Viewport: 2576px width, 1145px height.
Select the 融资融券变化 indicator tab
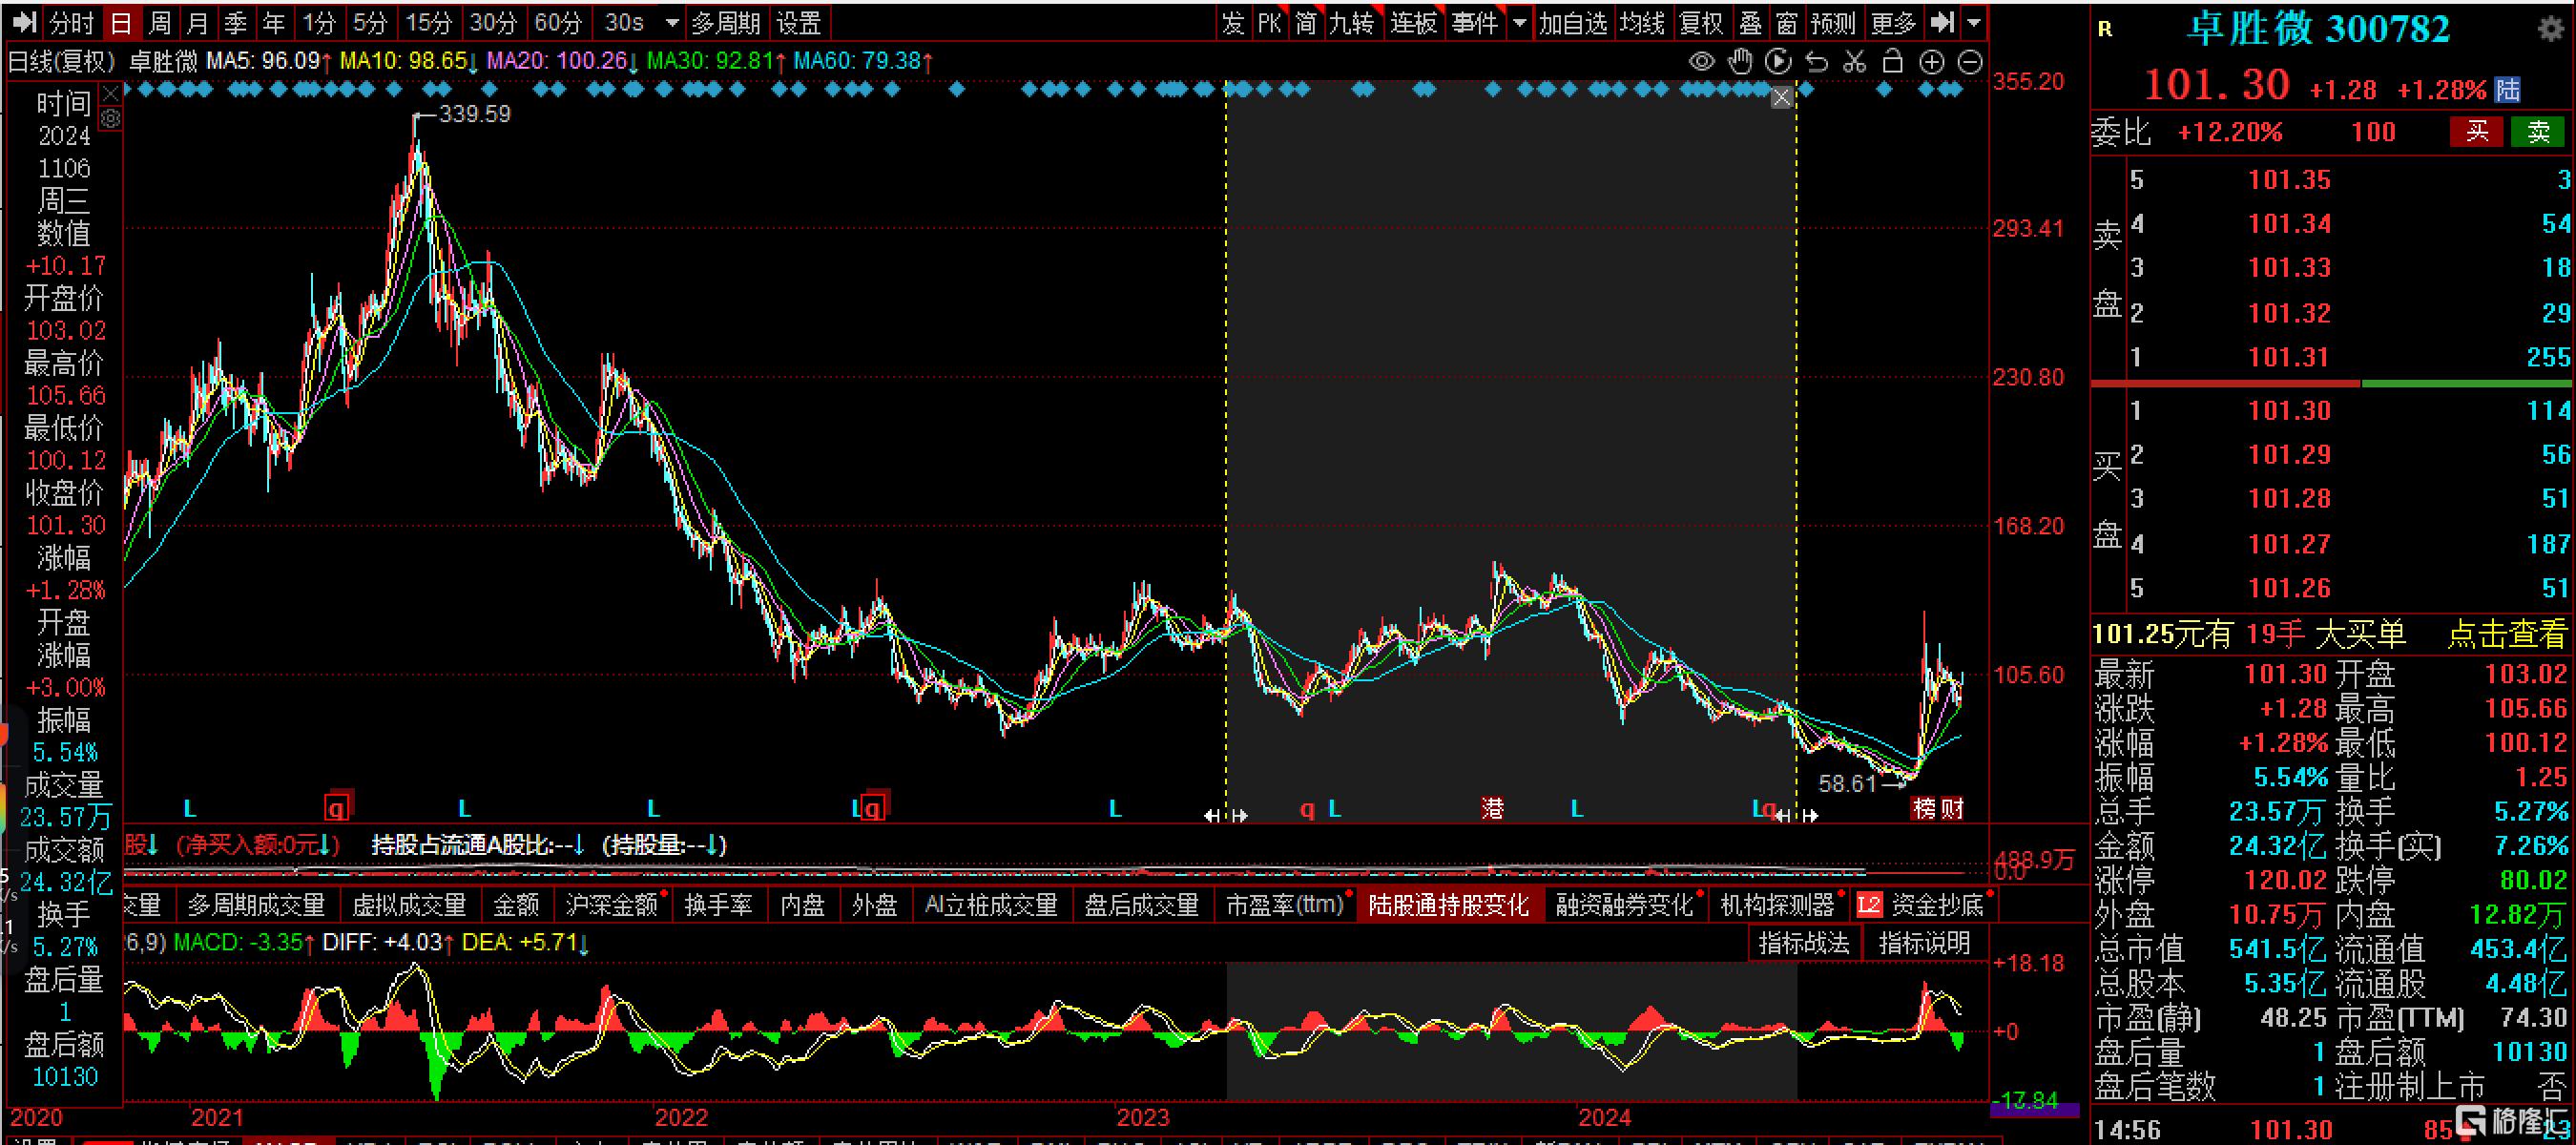pos(1624,905)
